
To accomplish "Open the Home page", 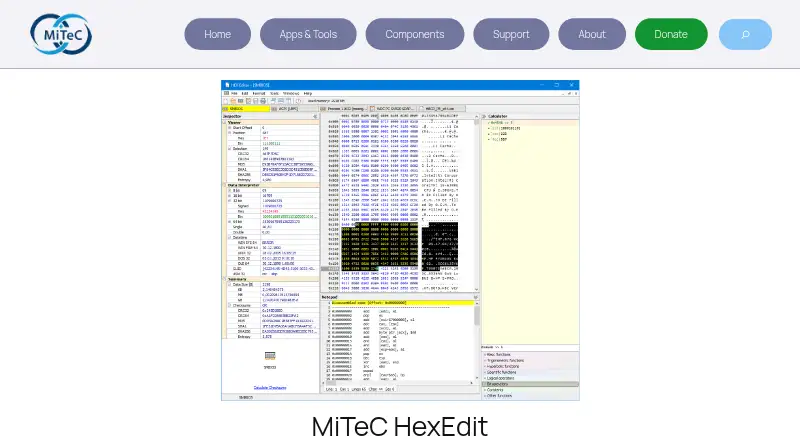I will coord(217,34).
